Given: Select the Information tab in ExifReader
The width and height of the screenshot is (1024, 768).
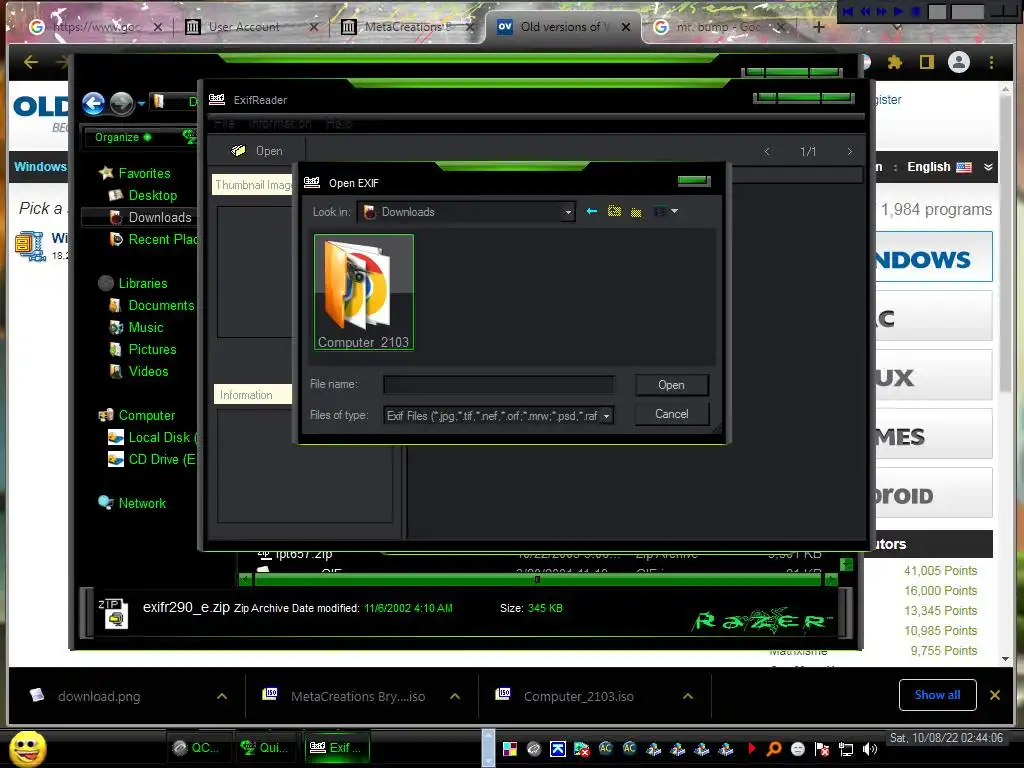Looking at the screenshot, I should pyautogui.click(x=252, y=394).
